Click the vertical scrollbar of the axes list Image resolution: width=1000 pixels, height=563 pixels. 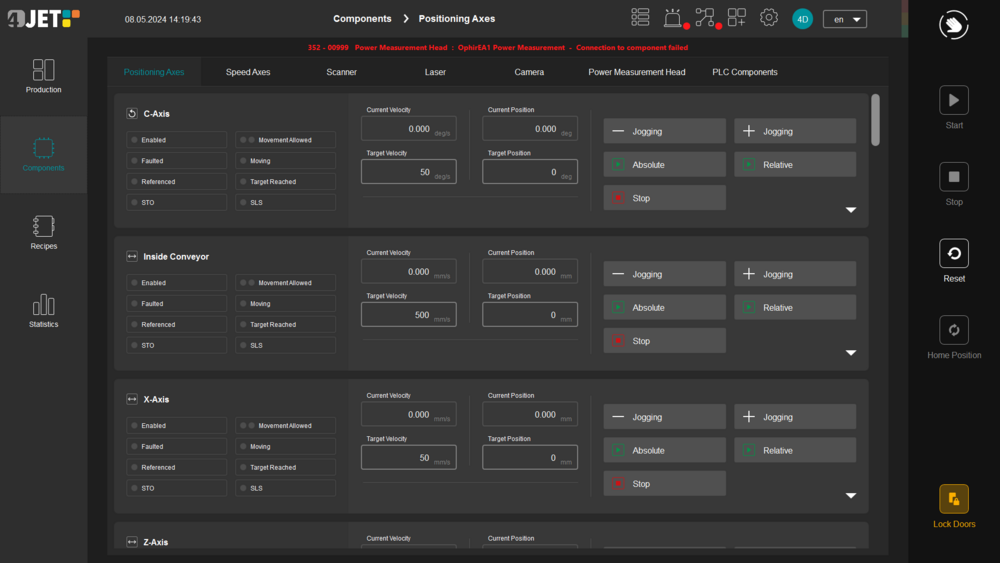[876, 120]
